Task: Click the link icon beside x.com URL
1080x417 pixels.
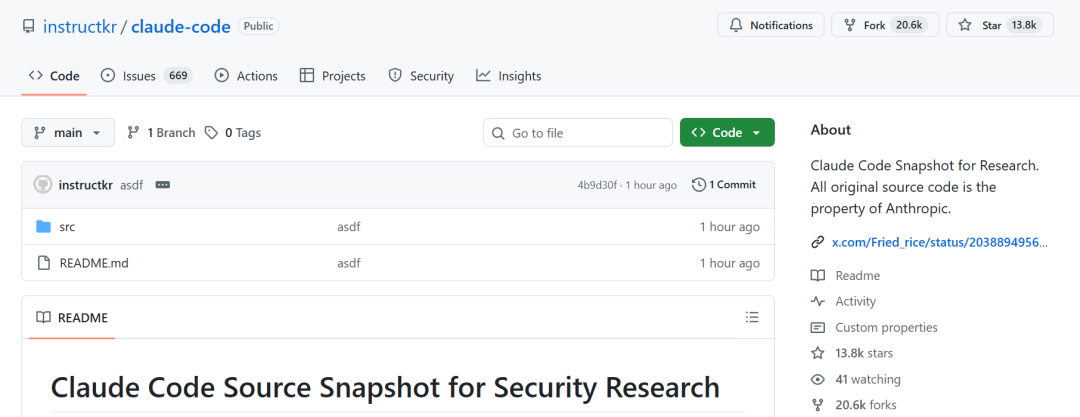Action: point(817,242)
